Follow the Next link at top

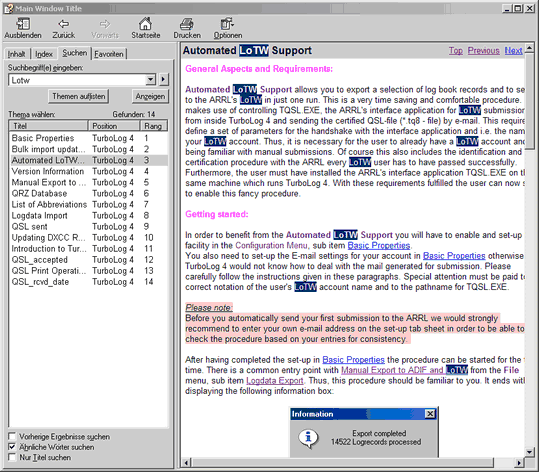513,51
